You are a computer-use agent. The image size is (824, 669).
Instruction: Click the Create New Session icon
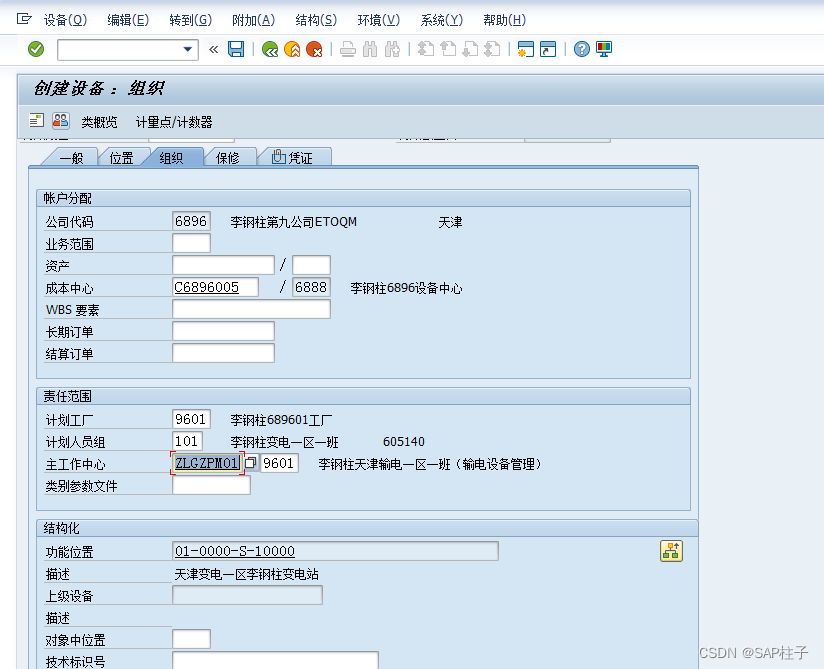point(526,49)
